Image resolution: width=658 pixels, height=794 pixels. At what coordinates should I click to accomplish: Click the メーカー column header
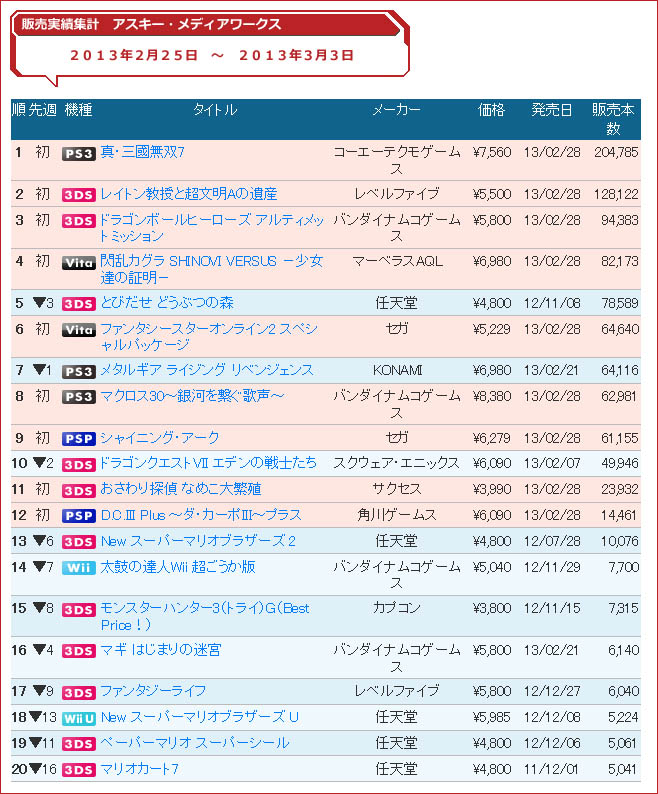click(397, 110)
